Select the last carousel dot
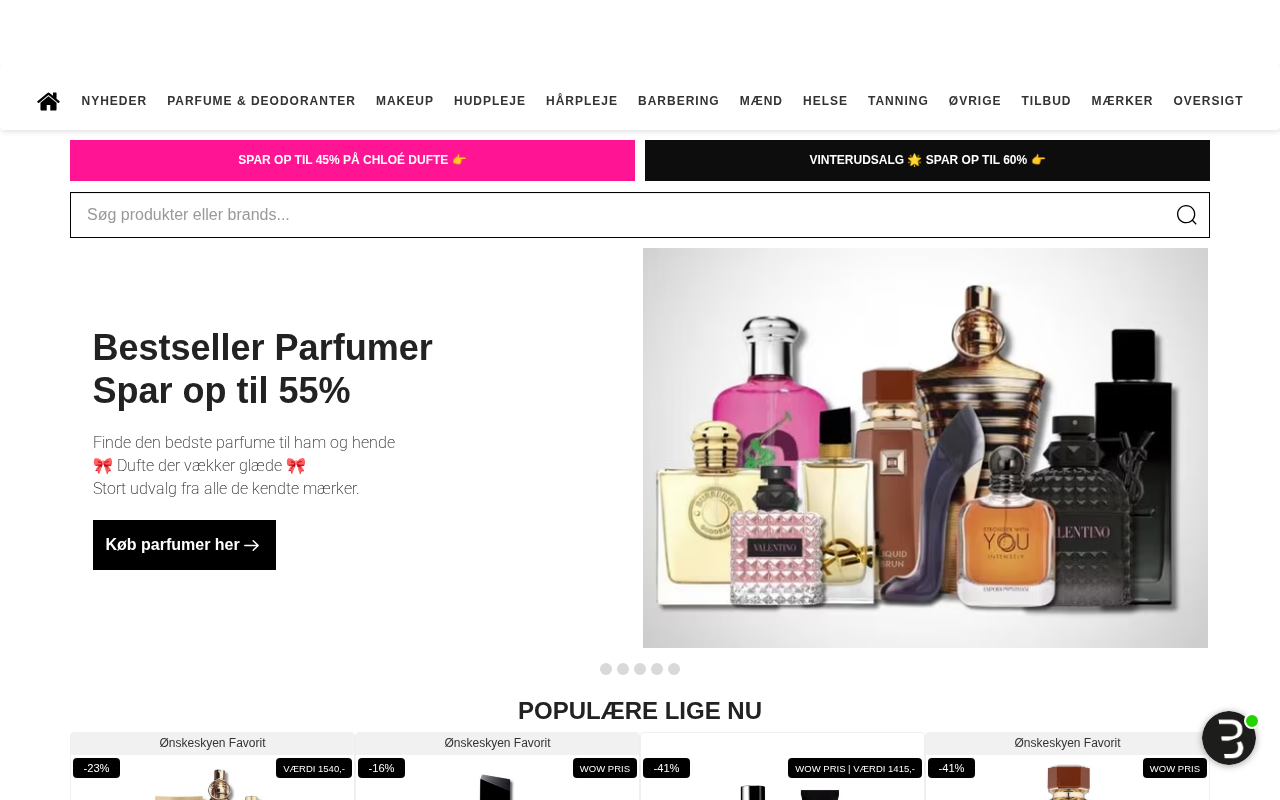This screenshot has height=800, width=1280. coord(674,669)
